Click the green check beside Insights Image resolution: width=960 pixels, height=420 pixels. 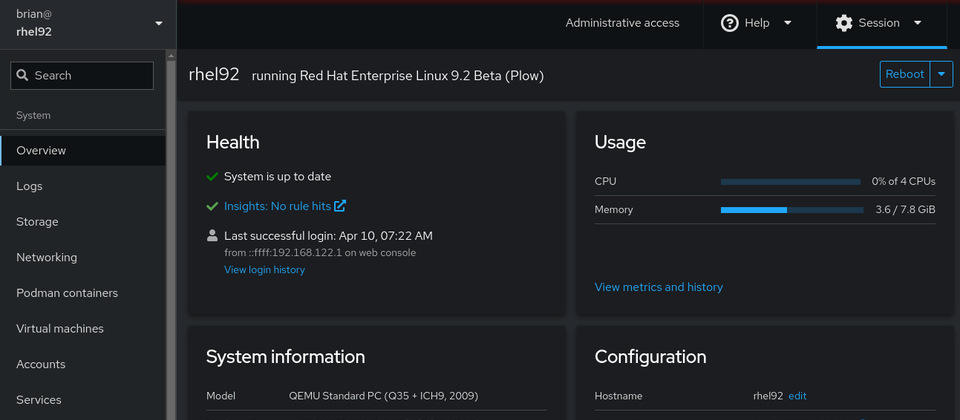click(212, 206)
